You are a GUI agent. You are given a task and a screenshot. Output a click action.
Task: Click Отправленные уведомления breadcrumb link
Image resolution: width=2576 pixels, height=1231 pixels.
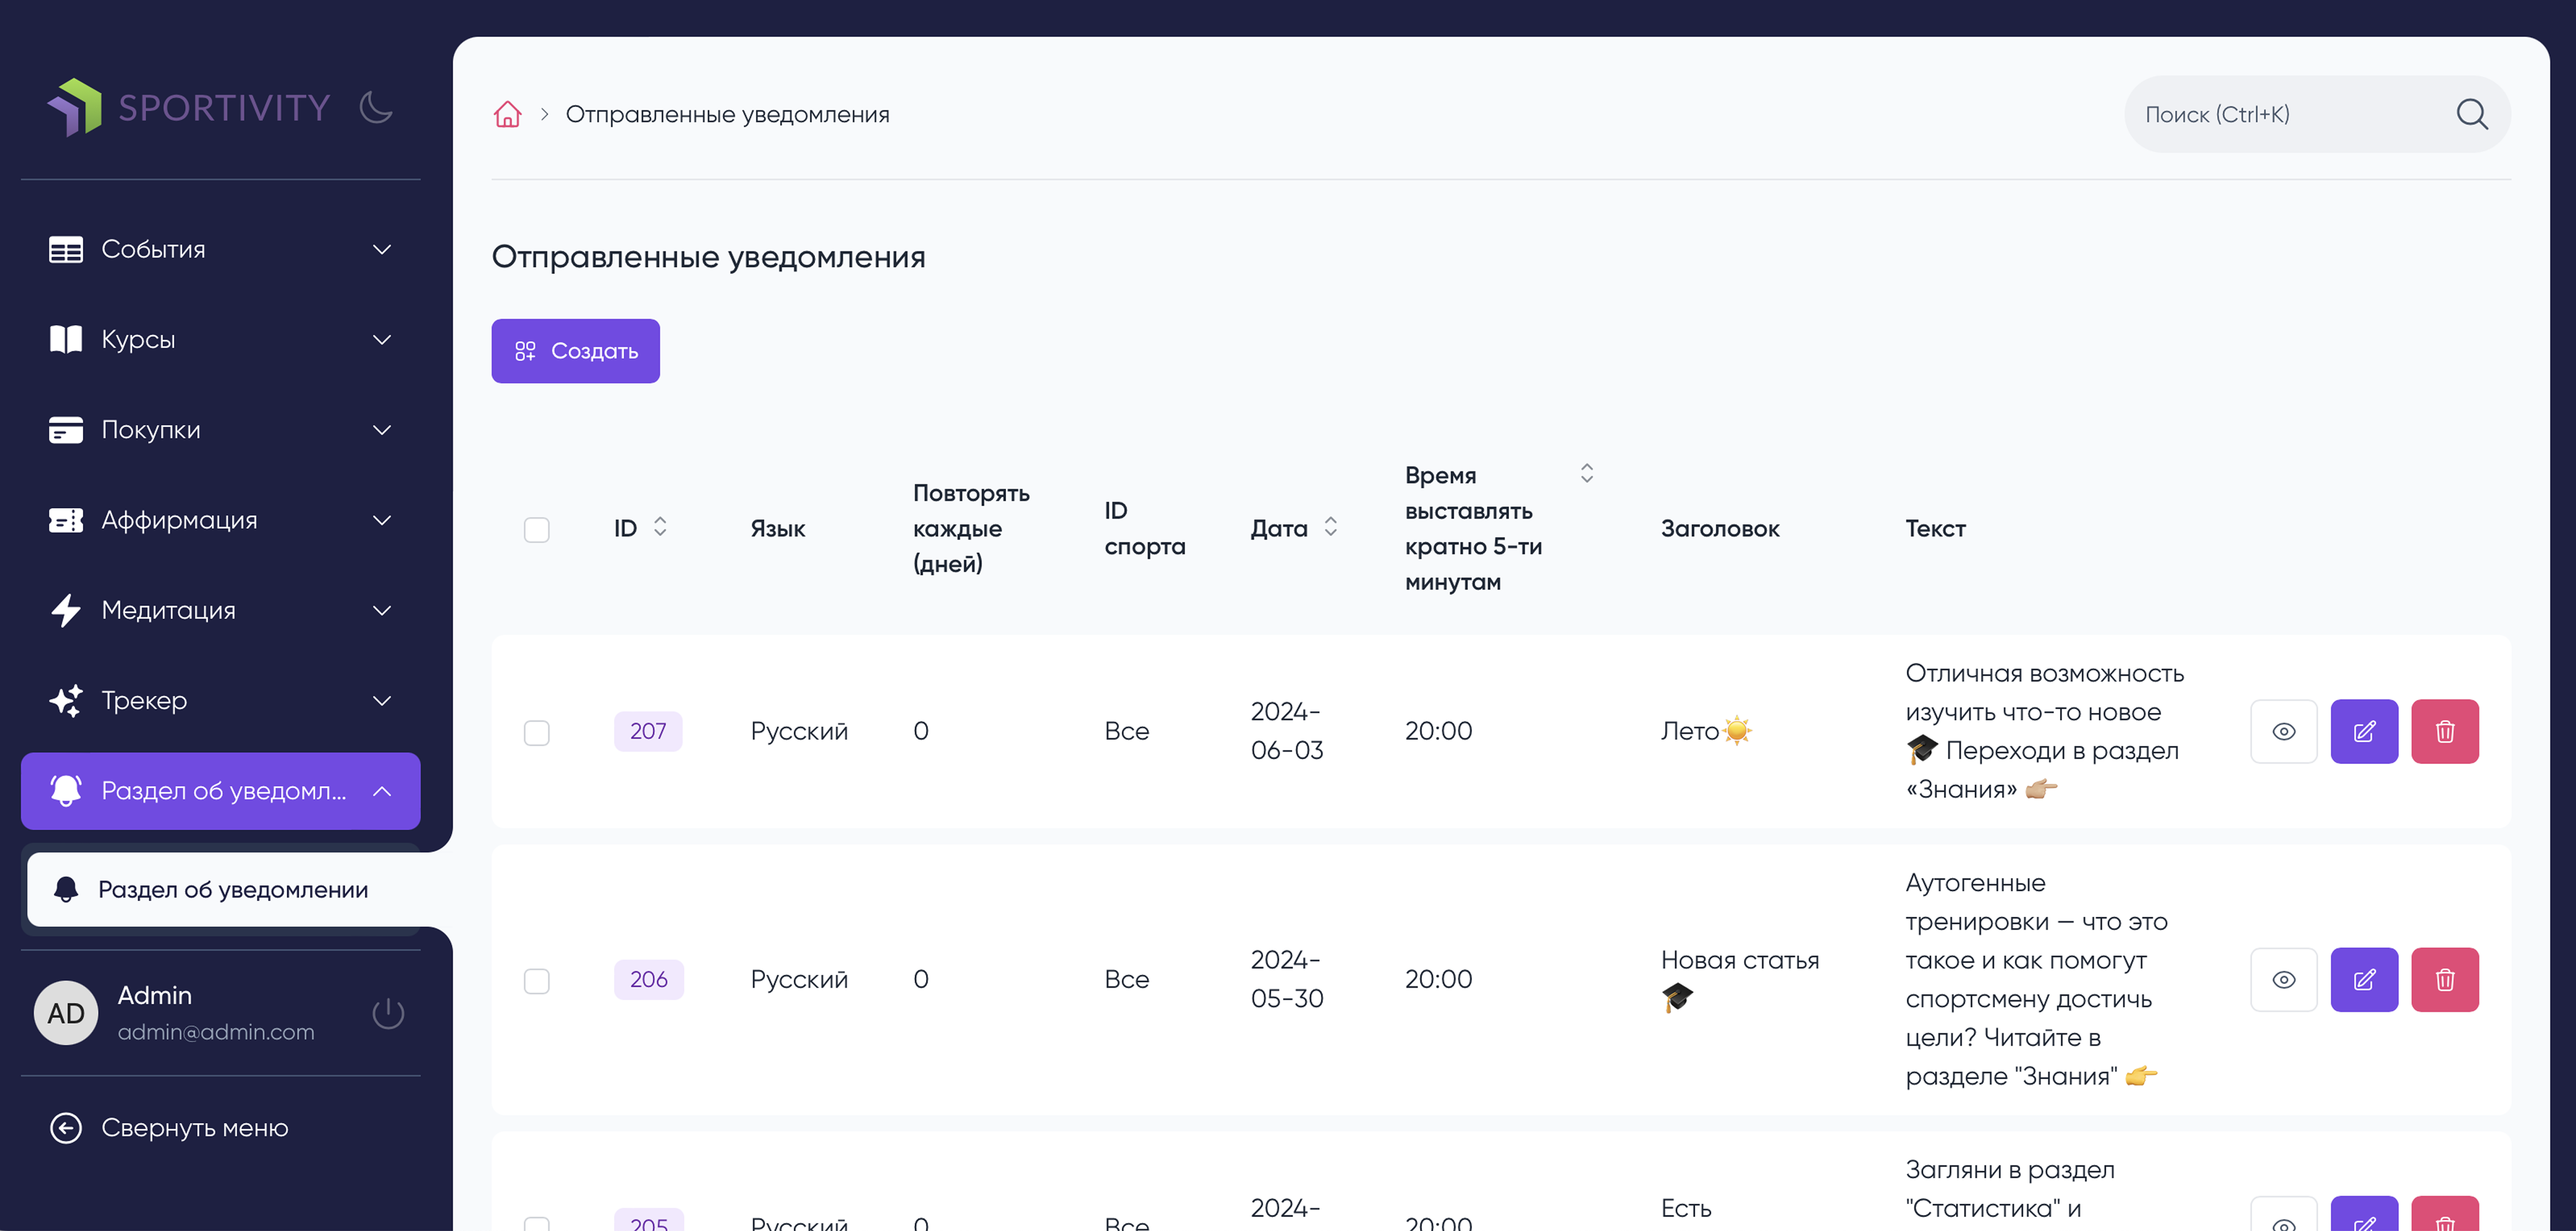point(727,114)
